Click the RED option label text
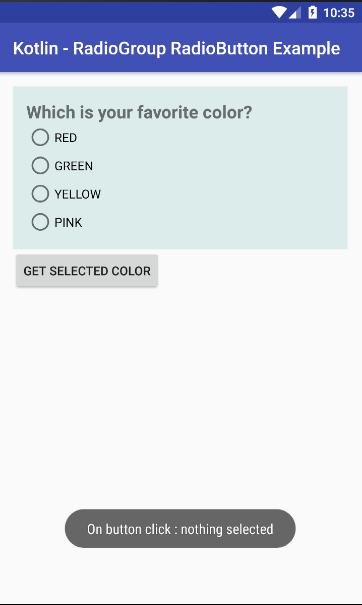This screenshot has height=605, width=362. coord(66,138)
